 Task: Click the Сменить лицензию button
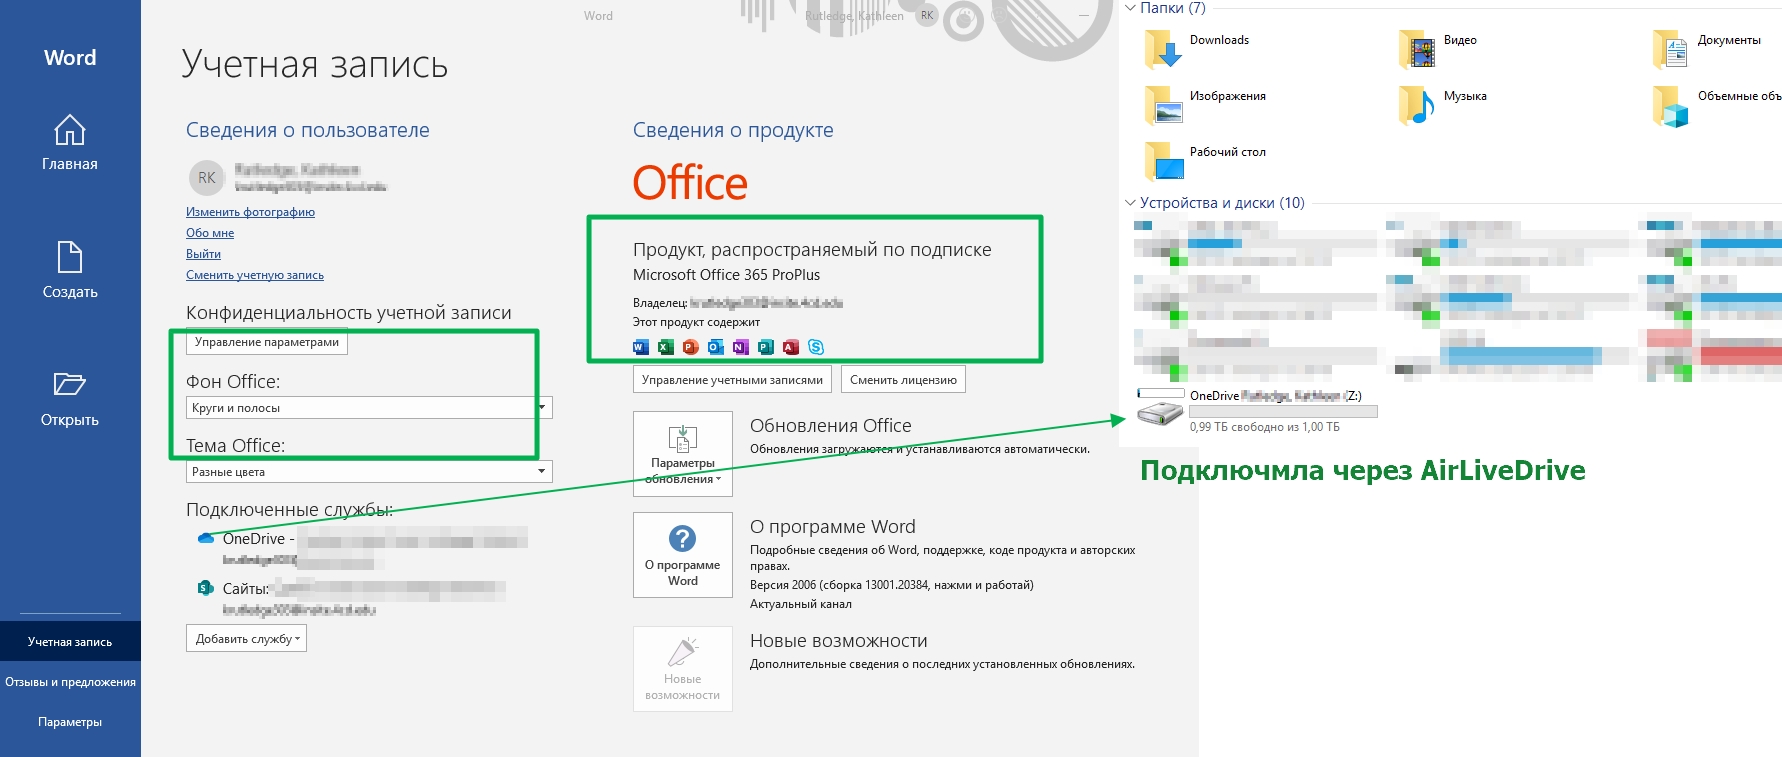[x=903, y=380]
